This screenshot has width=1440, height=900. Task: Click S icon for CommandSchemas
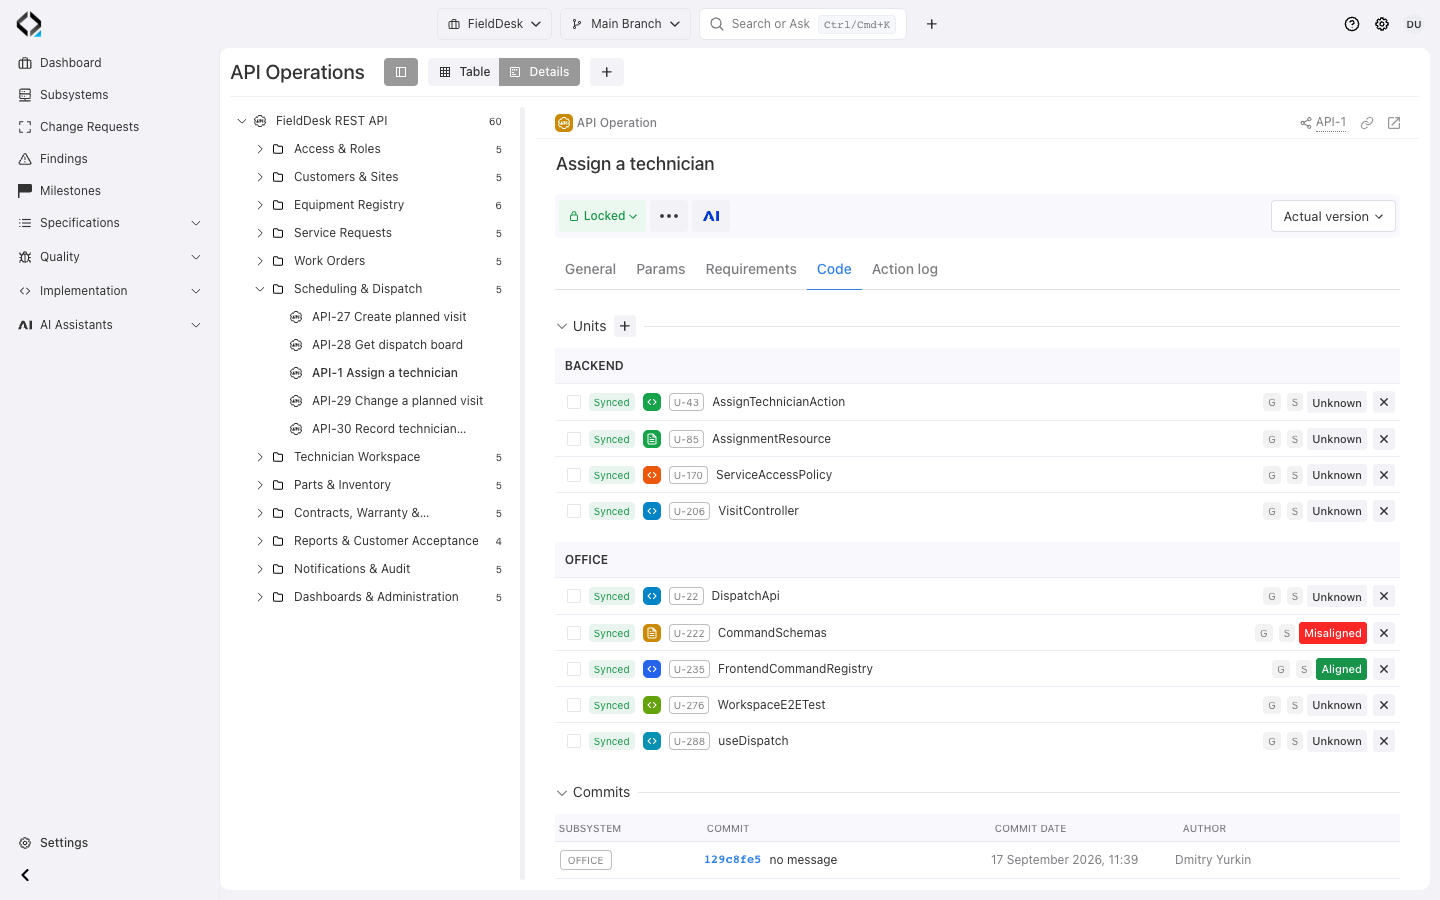(x=1287, y=633)
